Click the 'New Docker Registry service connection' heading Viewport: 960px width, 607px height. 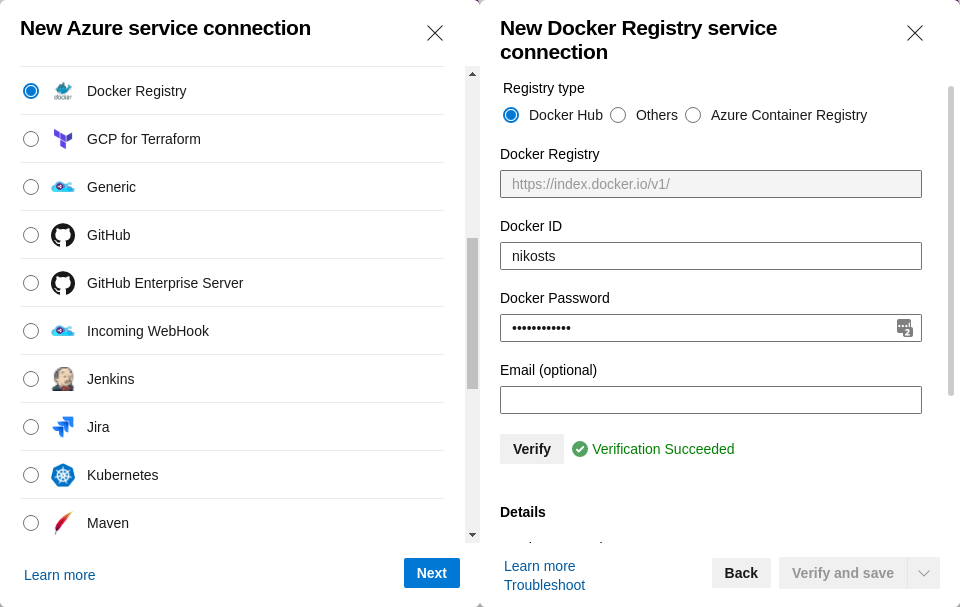tap(639, 40)
